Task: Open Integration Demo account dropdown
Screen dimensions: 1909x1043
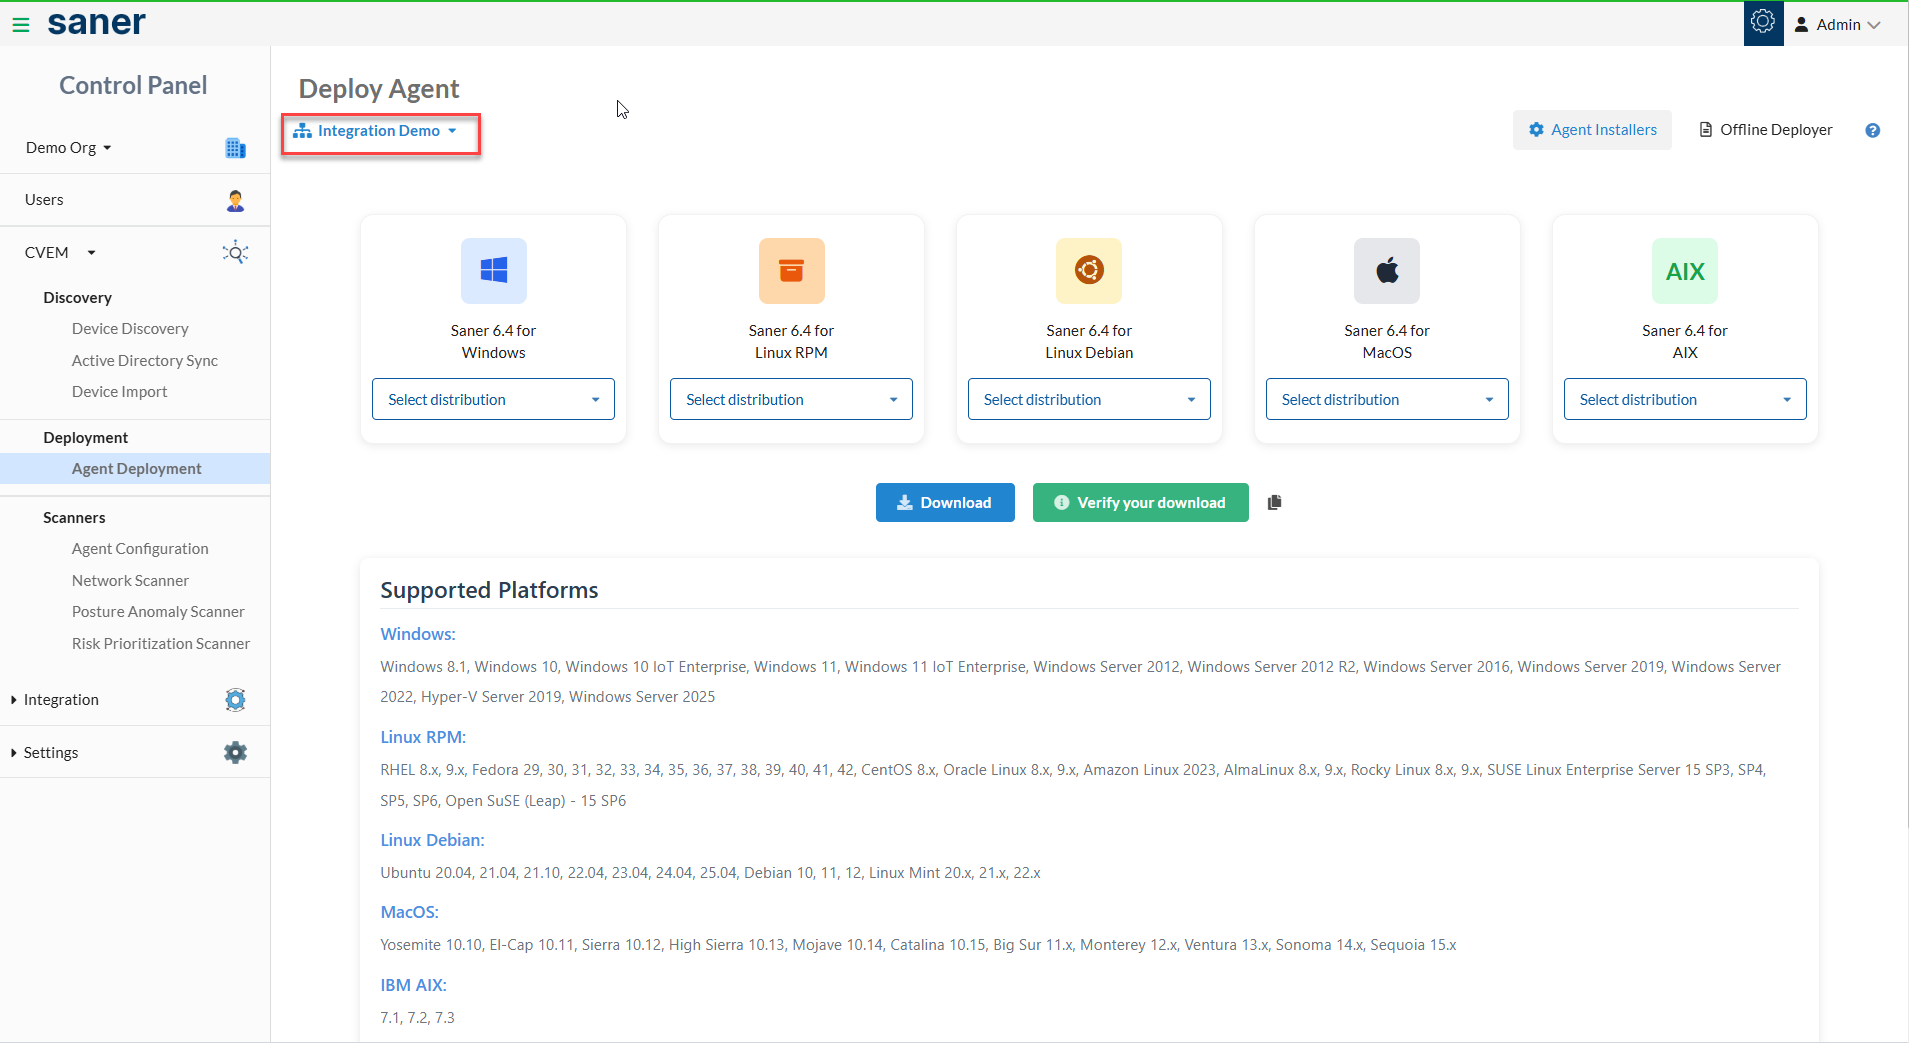Action: [x=375, y=131]
